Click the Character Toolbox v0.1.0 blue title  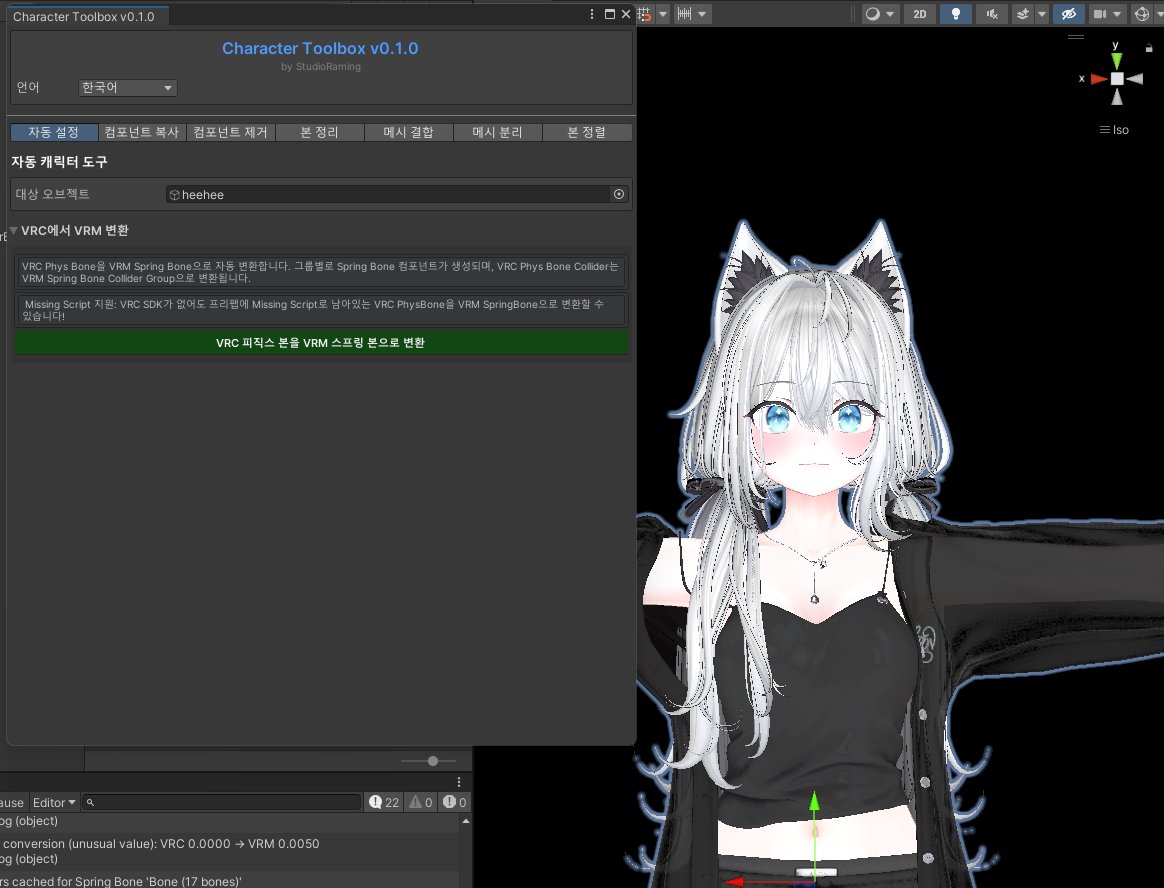(x=320, y=48)
